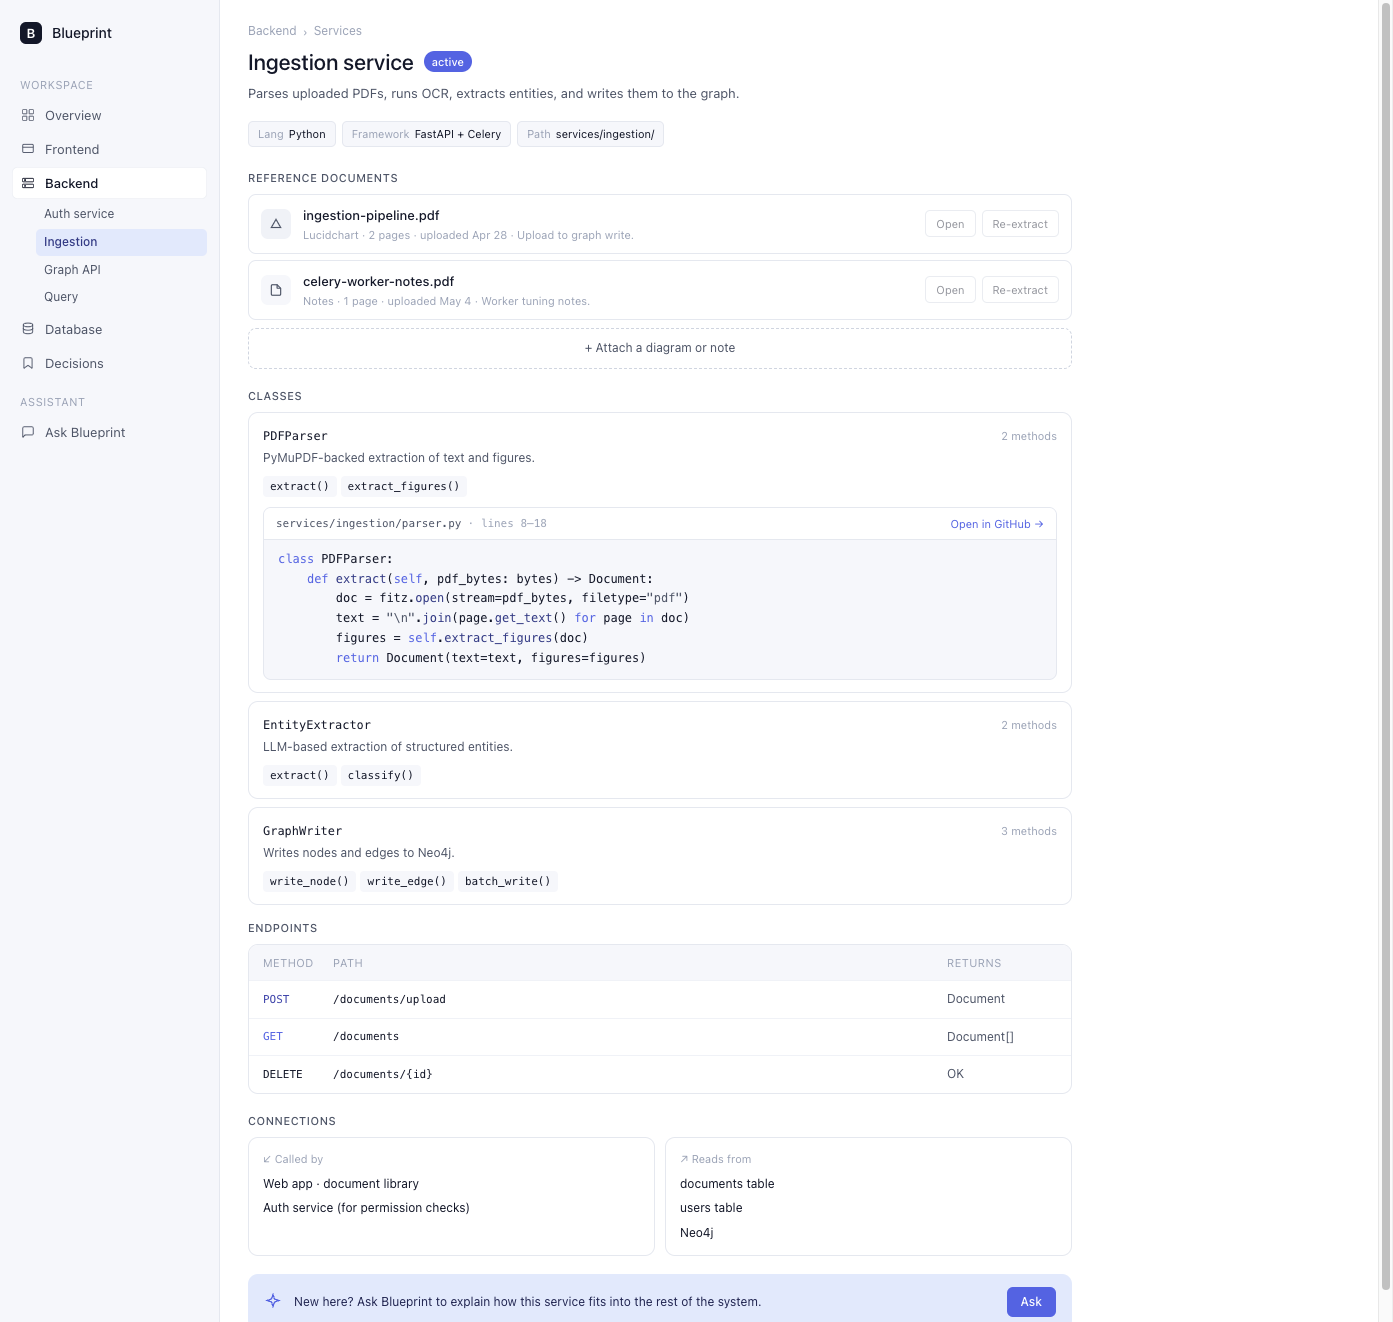This screenshot has height=1322, width=1393.
Task: Click the file icon of celery-worker-notes.pdf
Action: click(276, 290)
